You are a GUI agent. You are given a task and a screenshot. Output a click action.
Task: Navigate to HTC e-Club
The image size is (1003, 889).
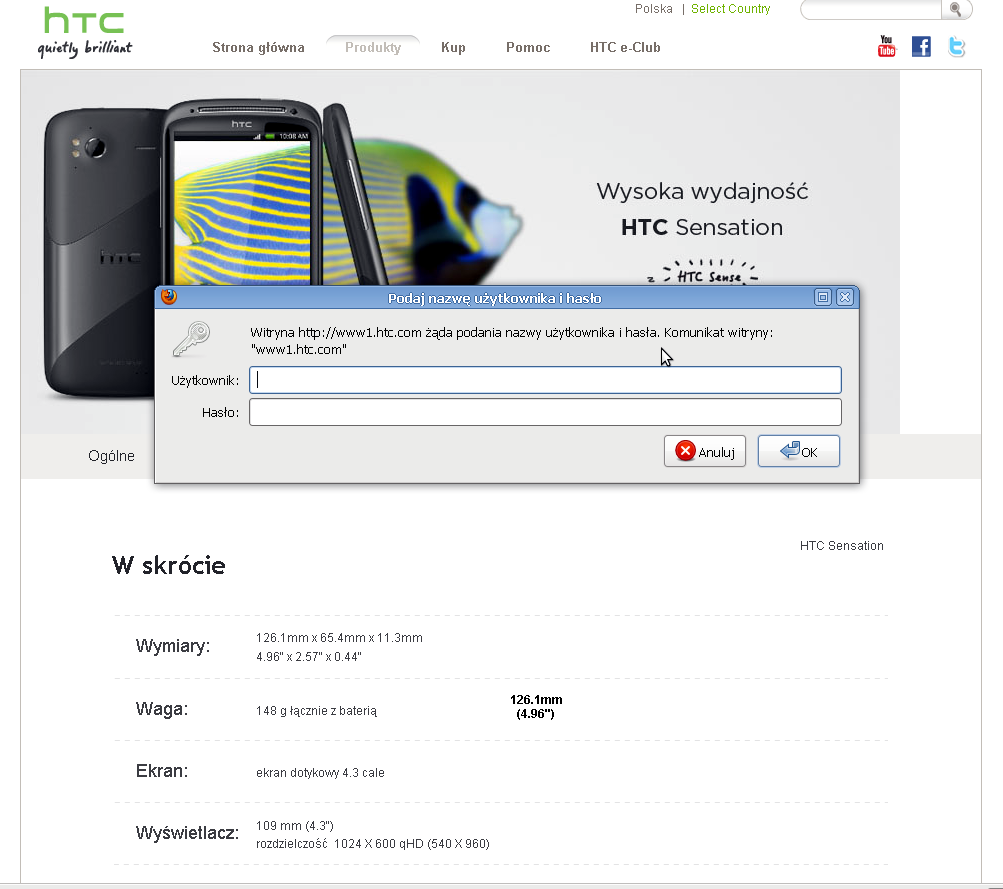click(625, 48)
